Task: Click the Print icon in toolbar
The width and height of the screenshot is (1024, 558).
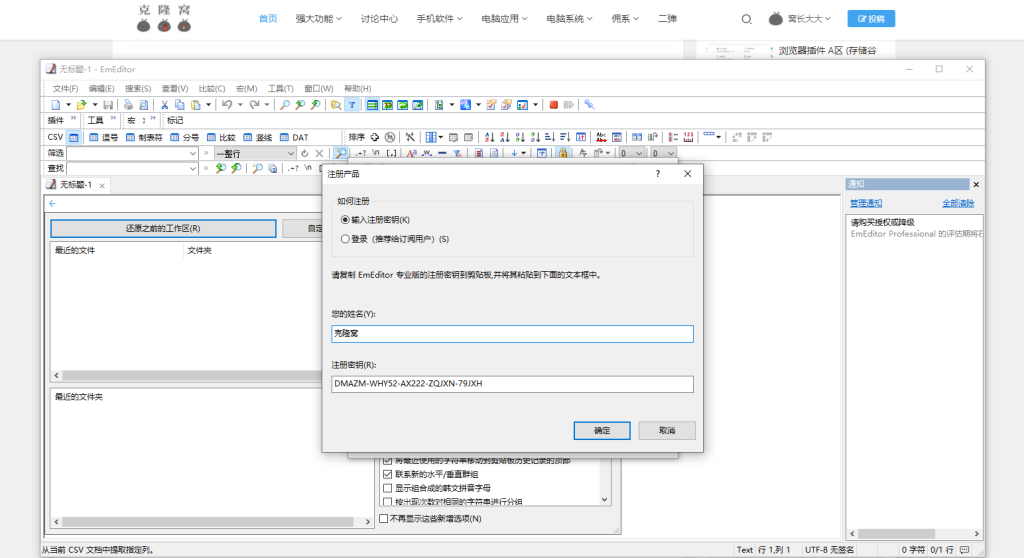Action: click(128, 105)
